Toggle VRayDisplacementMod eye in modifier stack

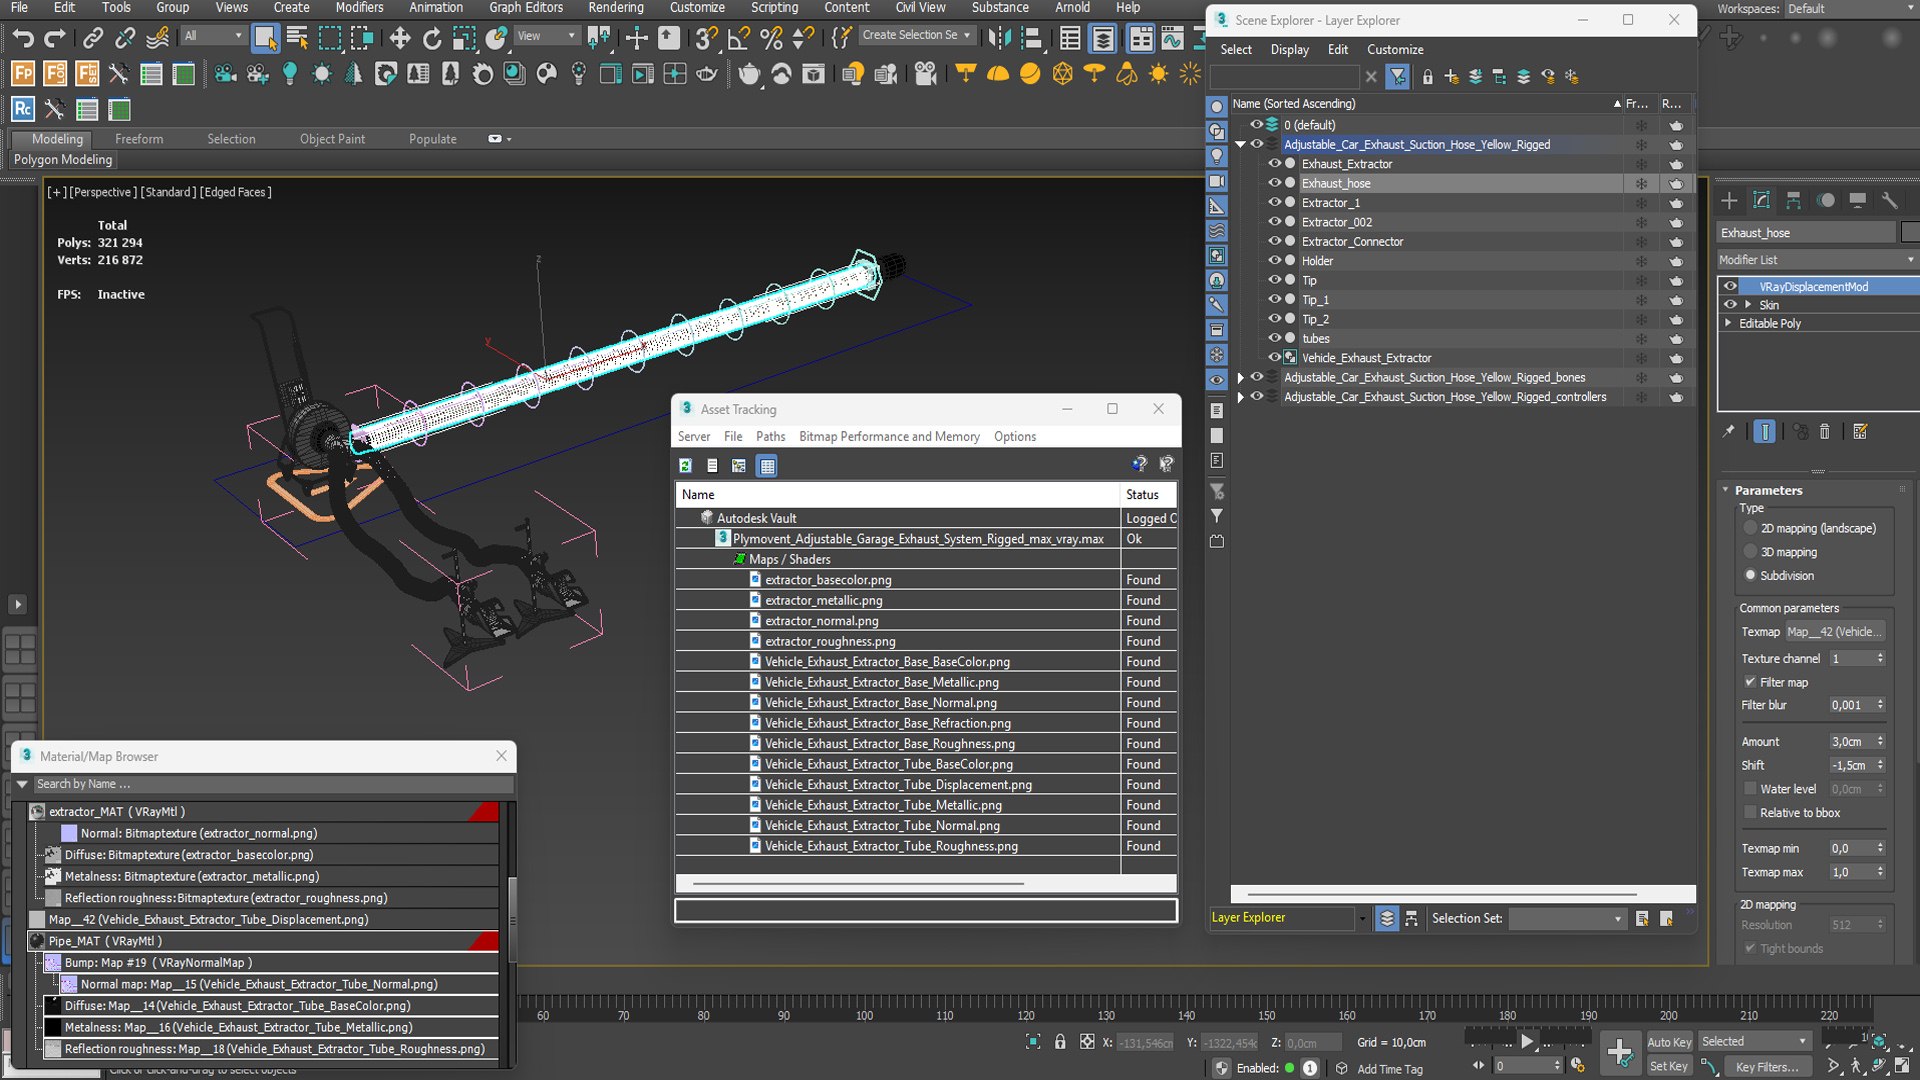click(1730, 286)
